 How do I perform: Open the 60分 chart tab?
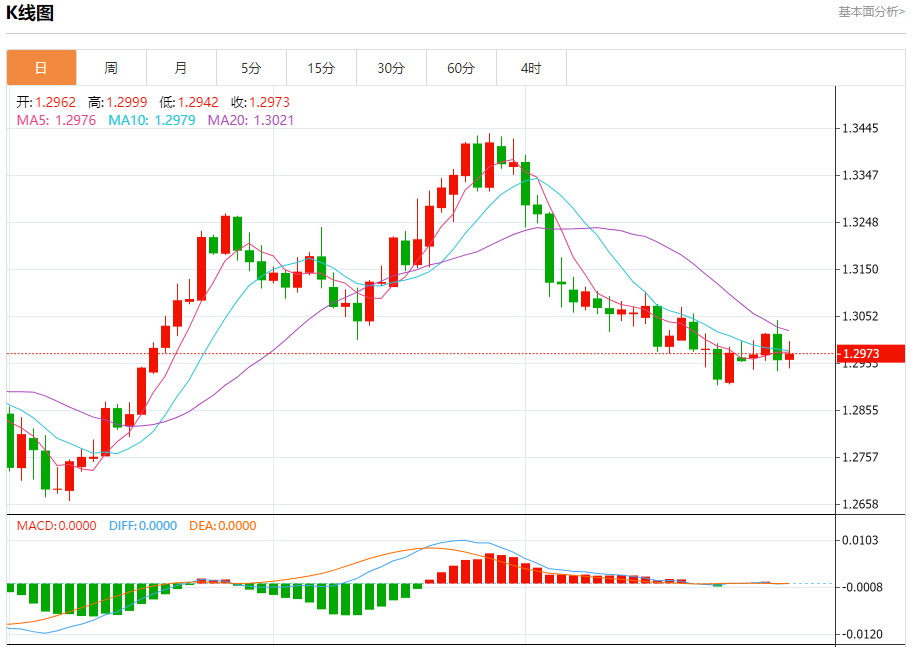pyautogui.click(x=461, y=68)
